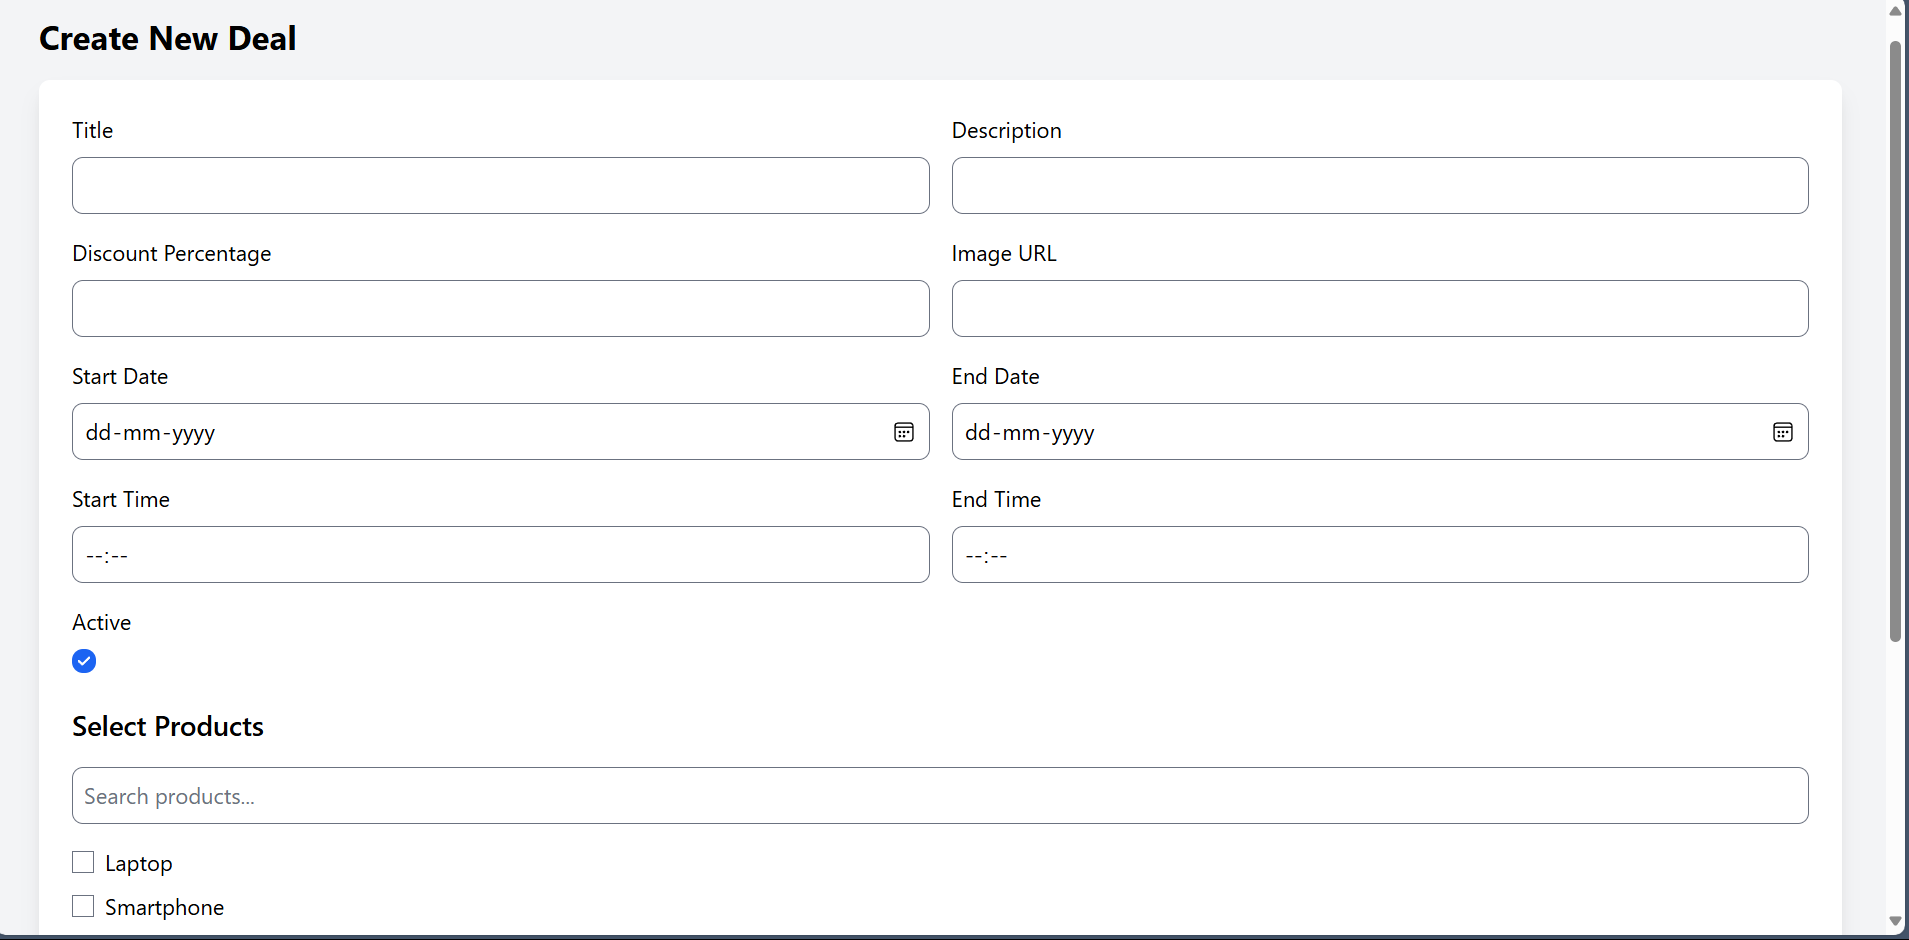Tick the Laptop product checkbox
Image resolution: width=1909 pixels, height=940 pixels.
[x=83, y=862]
